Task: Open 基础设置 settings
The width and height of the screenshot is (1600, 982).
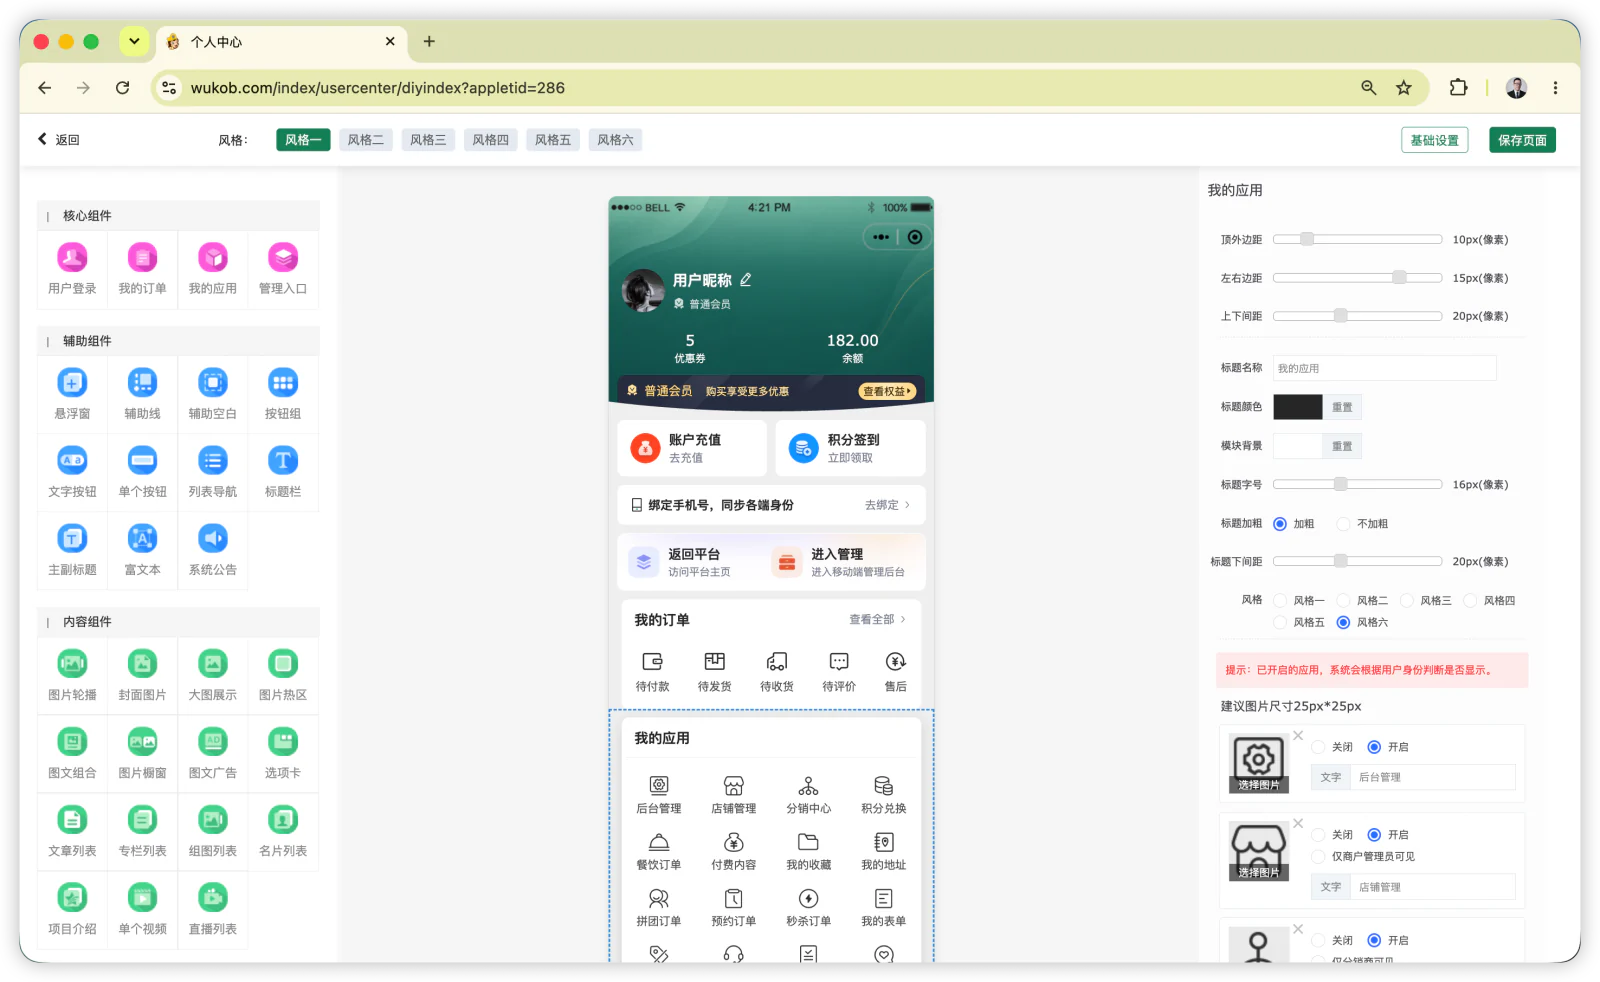Action: point(1434,140)
